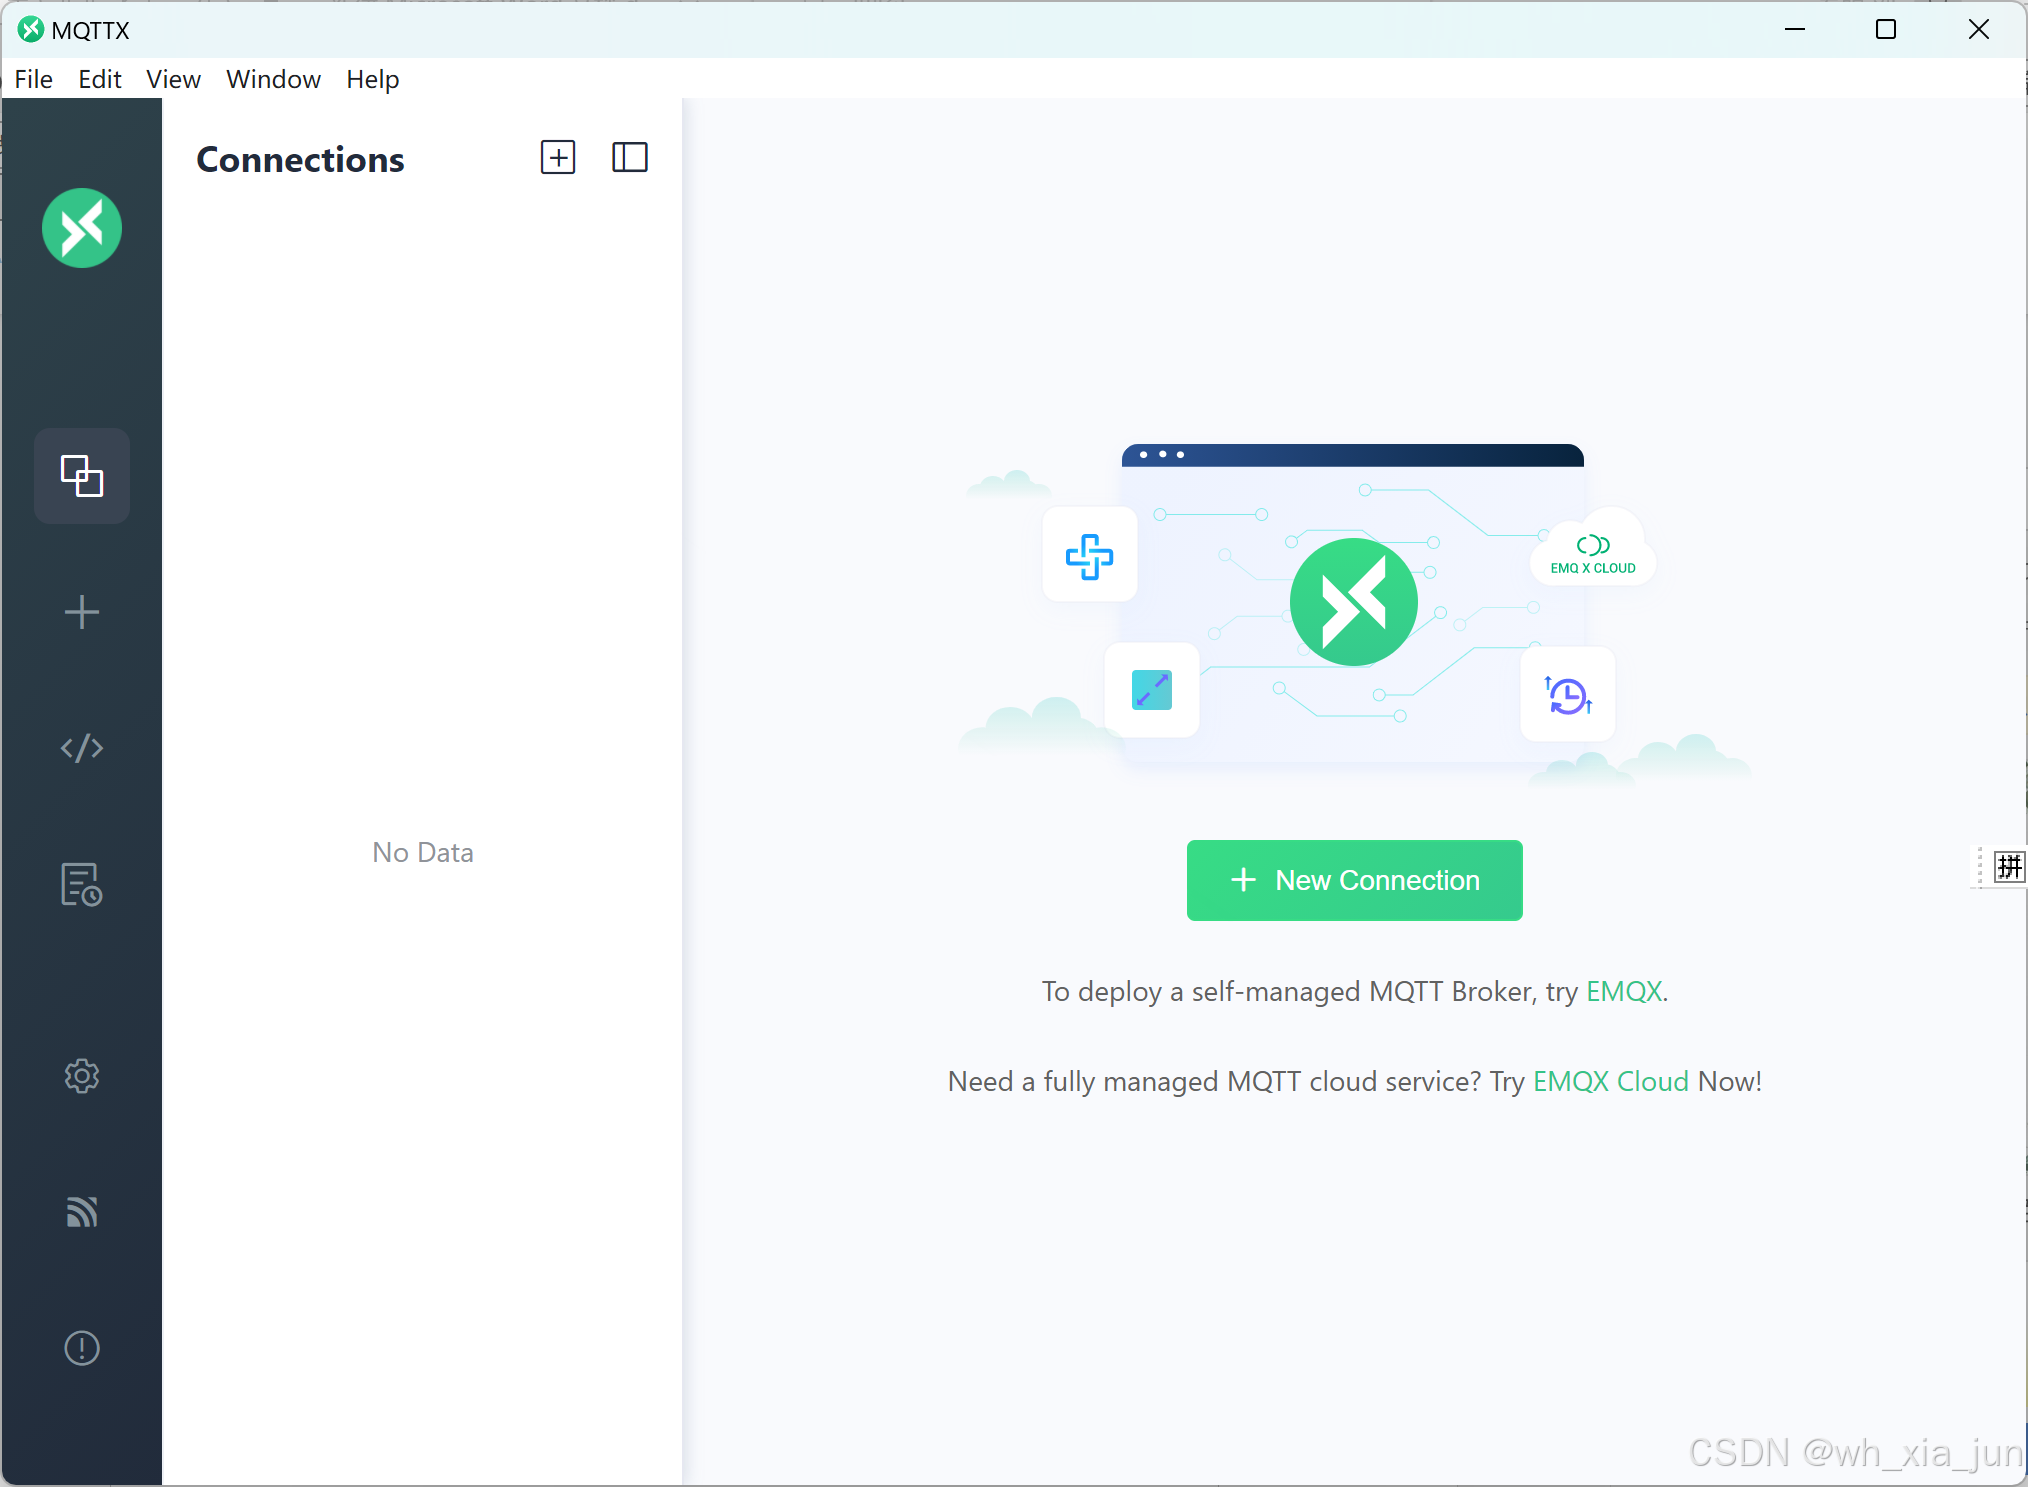This screenshot has height=1487, width=2028.
Task: Click the plus icon in left sidebar
Action: coord(82,612)
